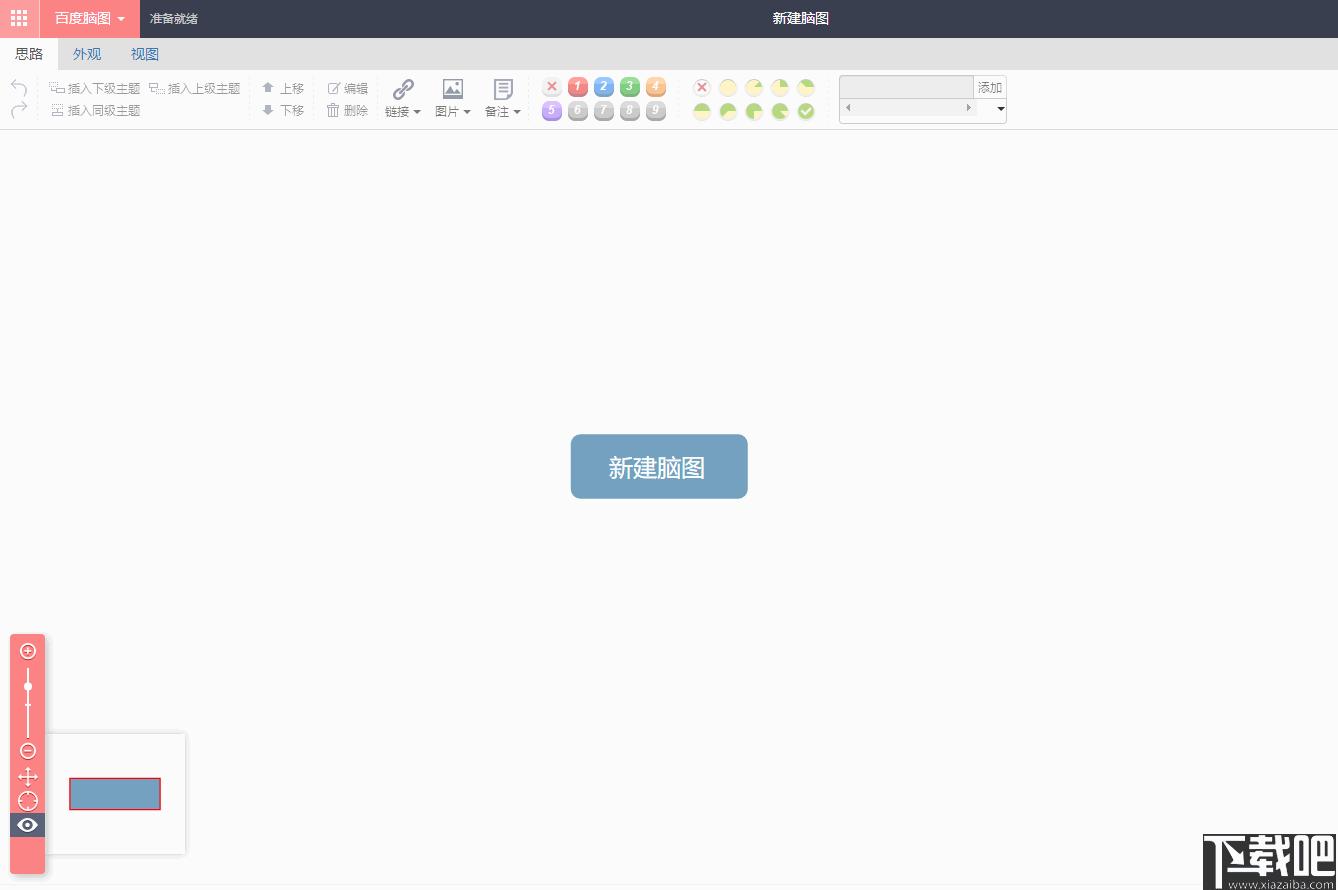This screenshot has width=1338, height=890.
Task: Click the 添加 tag button
Action: click(990, 87)
